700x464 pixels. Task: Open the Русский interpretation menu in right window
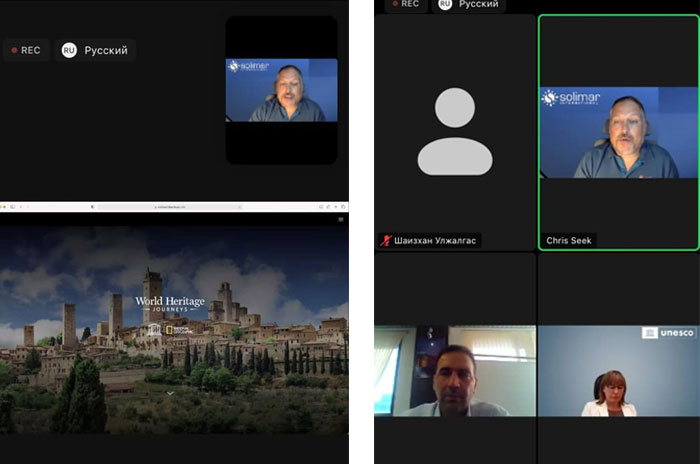click(x=468, y=4)
